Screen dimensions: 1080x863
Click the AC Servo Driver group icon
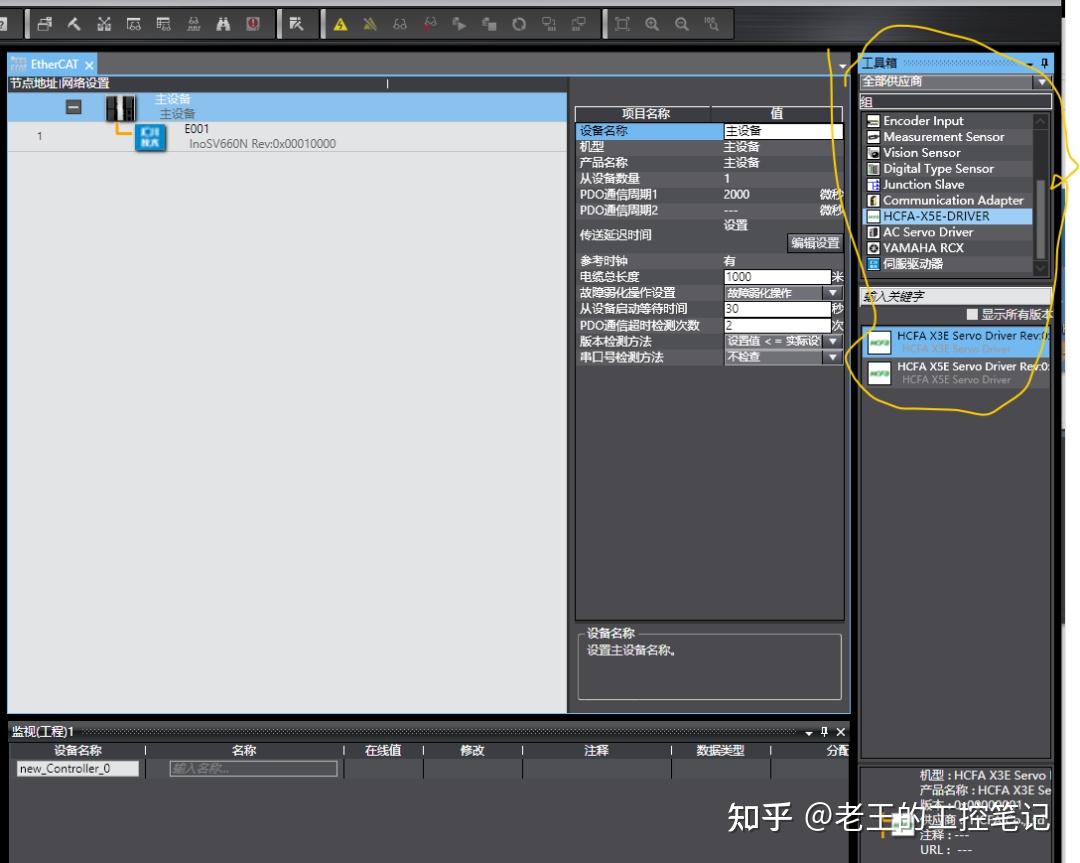pos(875,231)
